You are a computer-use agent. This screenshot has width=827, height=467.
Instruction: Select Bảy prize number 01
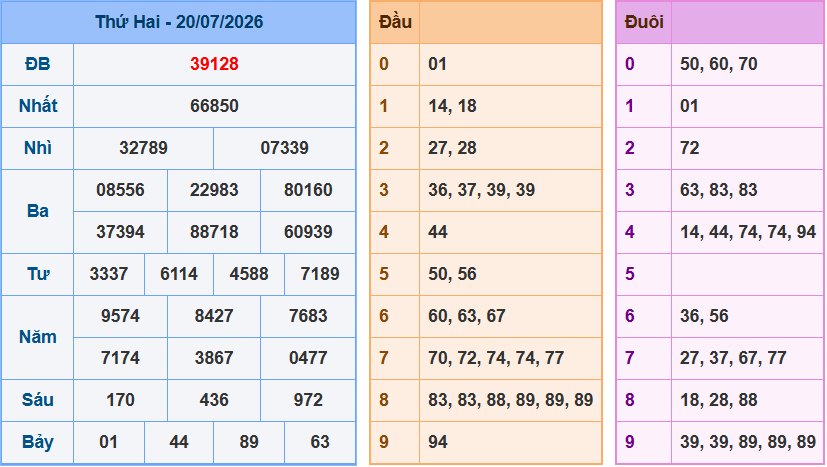pyautogui.click(x=109, y=442)
